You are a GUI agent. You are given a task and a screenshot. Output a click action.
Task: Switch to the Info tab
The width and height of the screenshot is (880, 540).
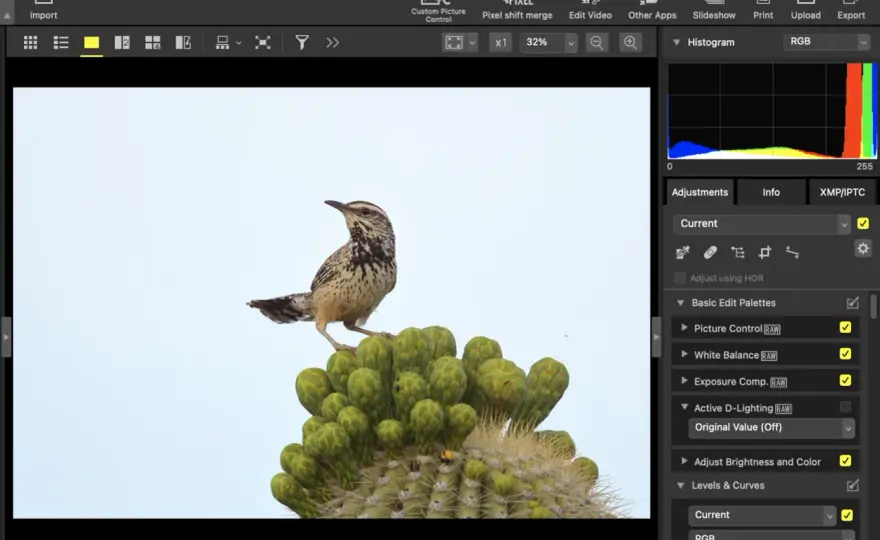[x=771, y=192]
